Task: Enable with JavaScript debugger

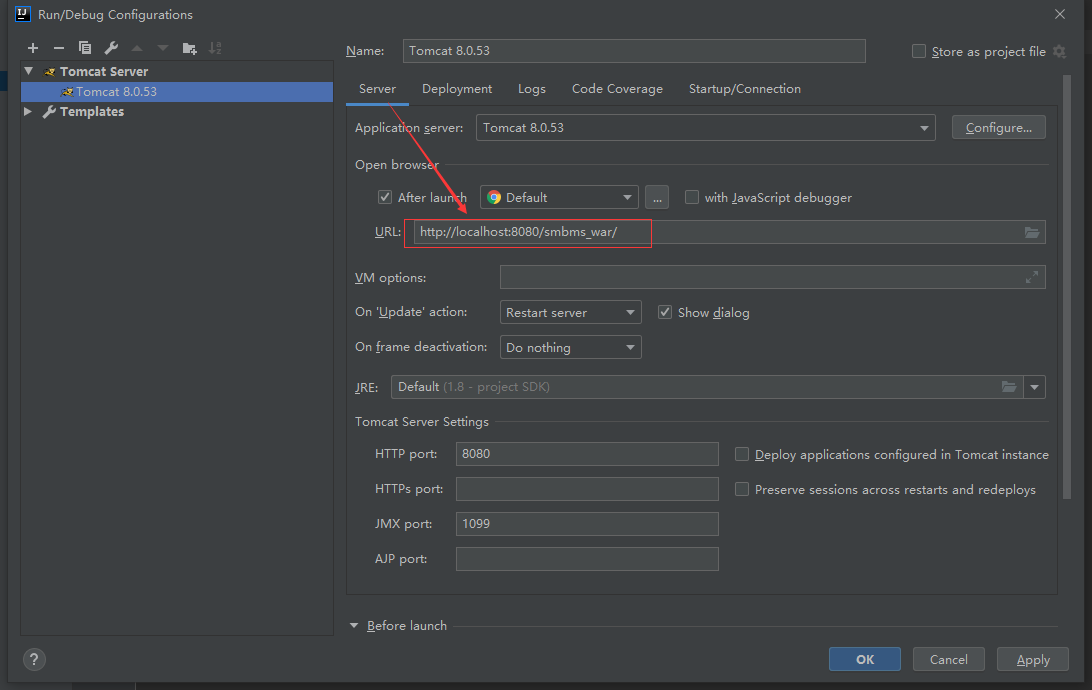Action: click(692, 197)
